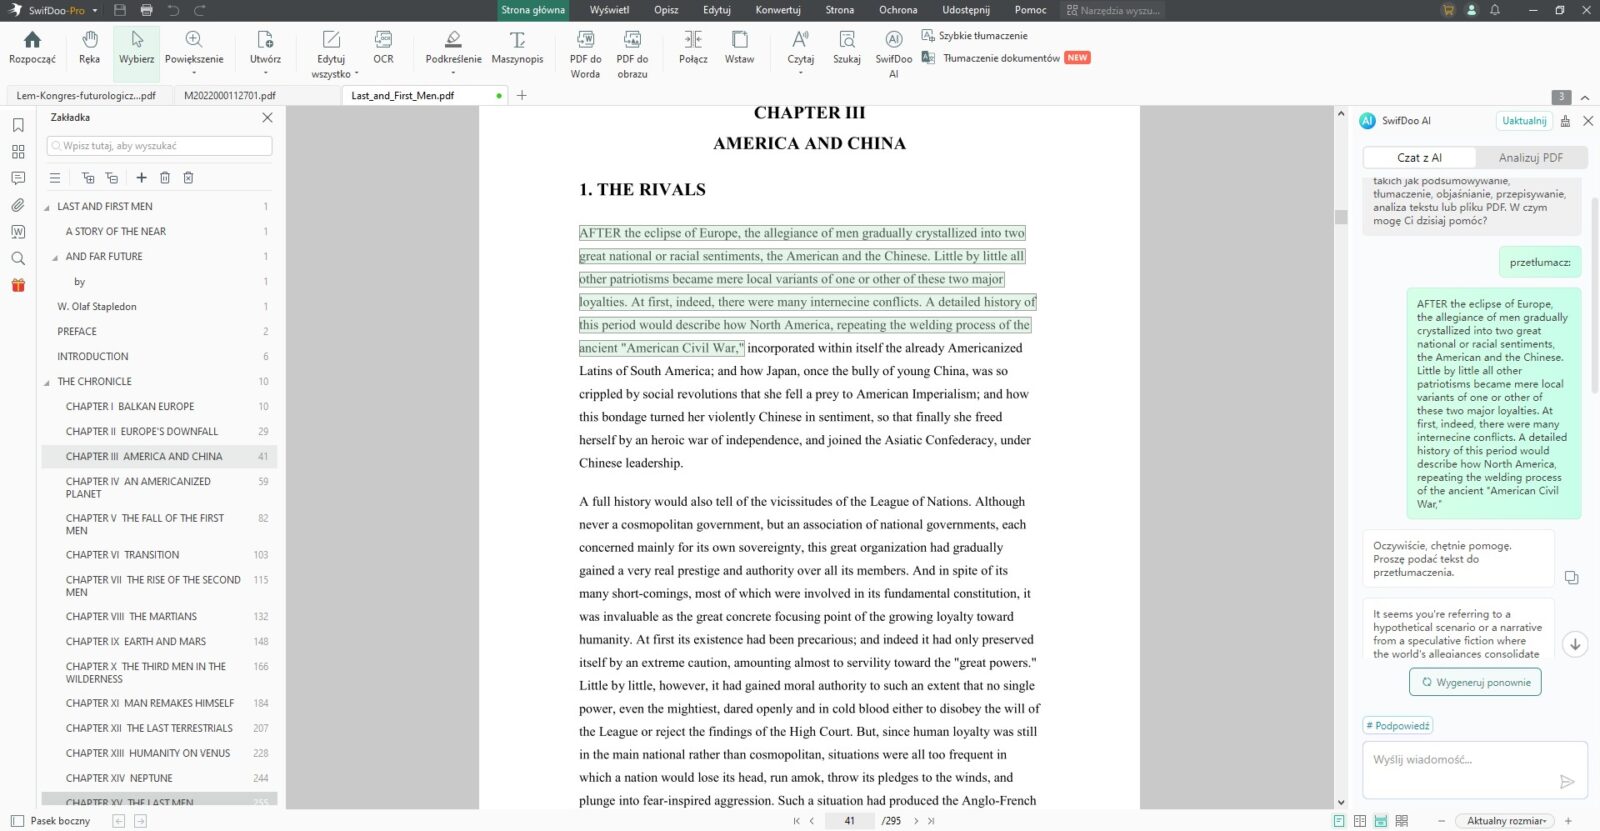Collapse THE CHRONICLE tree node
The width and height of the screenshot is (1600, 831).
click(x=47, y=382)
